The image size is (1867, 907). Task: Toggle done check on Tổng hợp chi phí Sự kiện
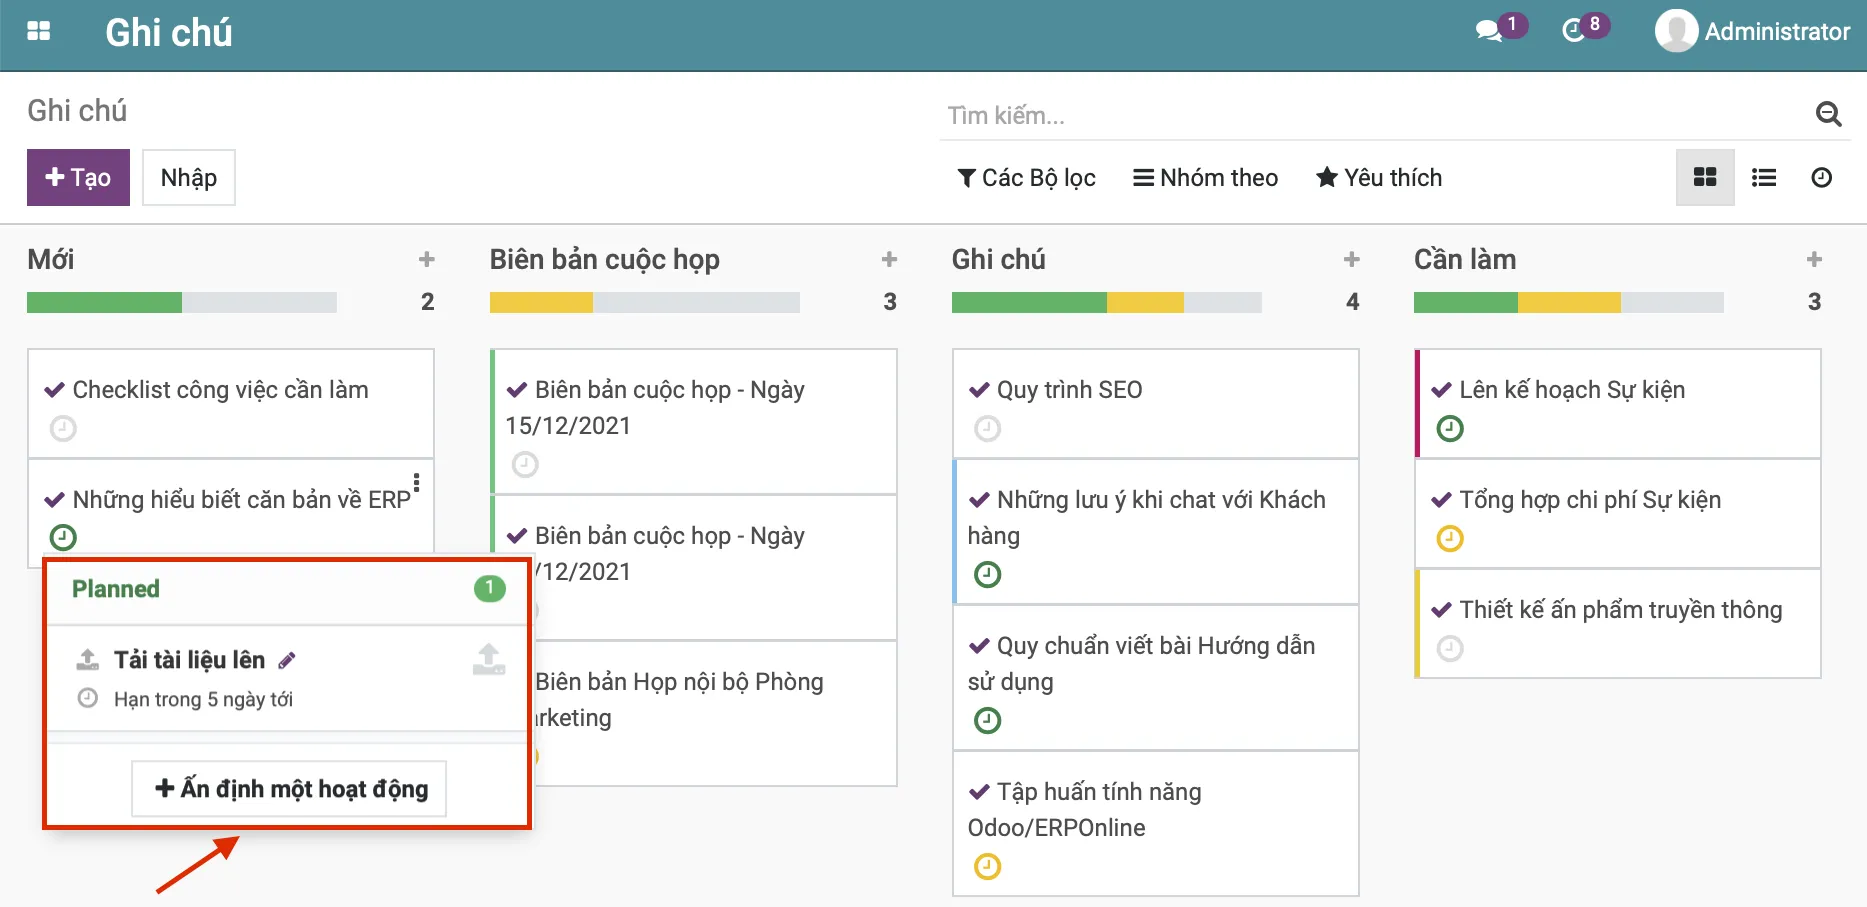(1441, 500)
